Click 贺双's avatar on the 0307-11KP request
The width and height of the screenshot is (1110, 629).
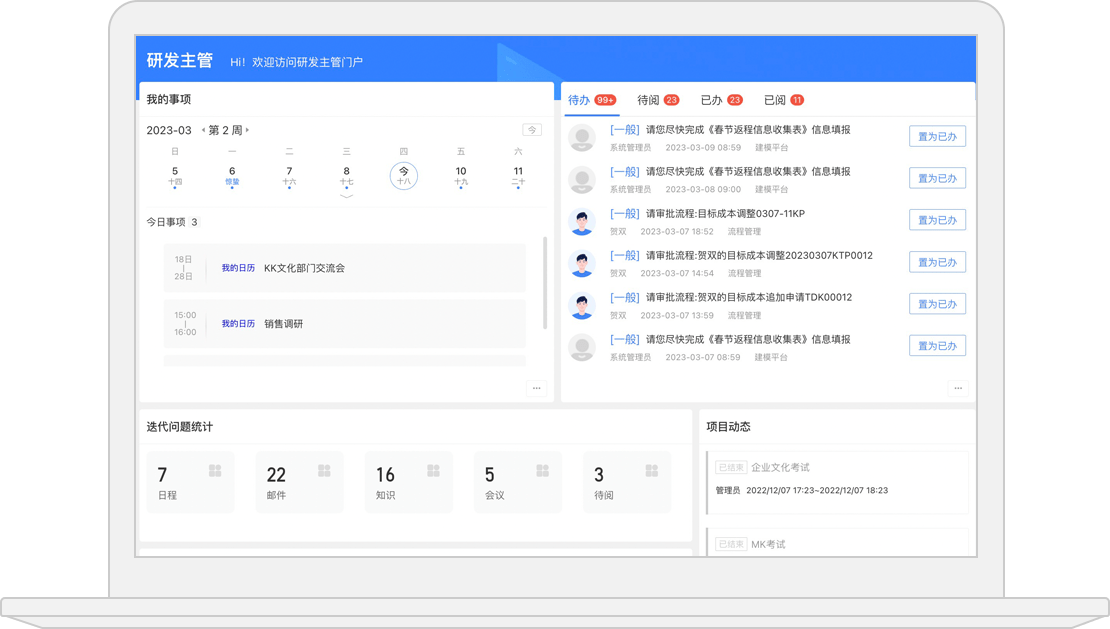pos(582,221)
